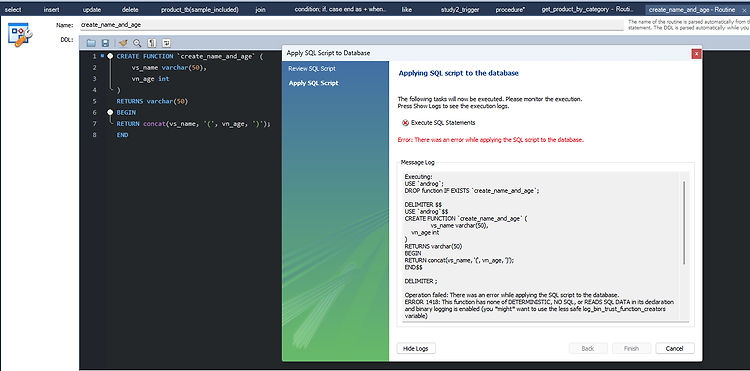Click the 'Execute SQL Statements' task label
Screen dimensions: 750x371
[443, 123]
